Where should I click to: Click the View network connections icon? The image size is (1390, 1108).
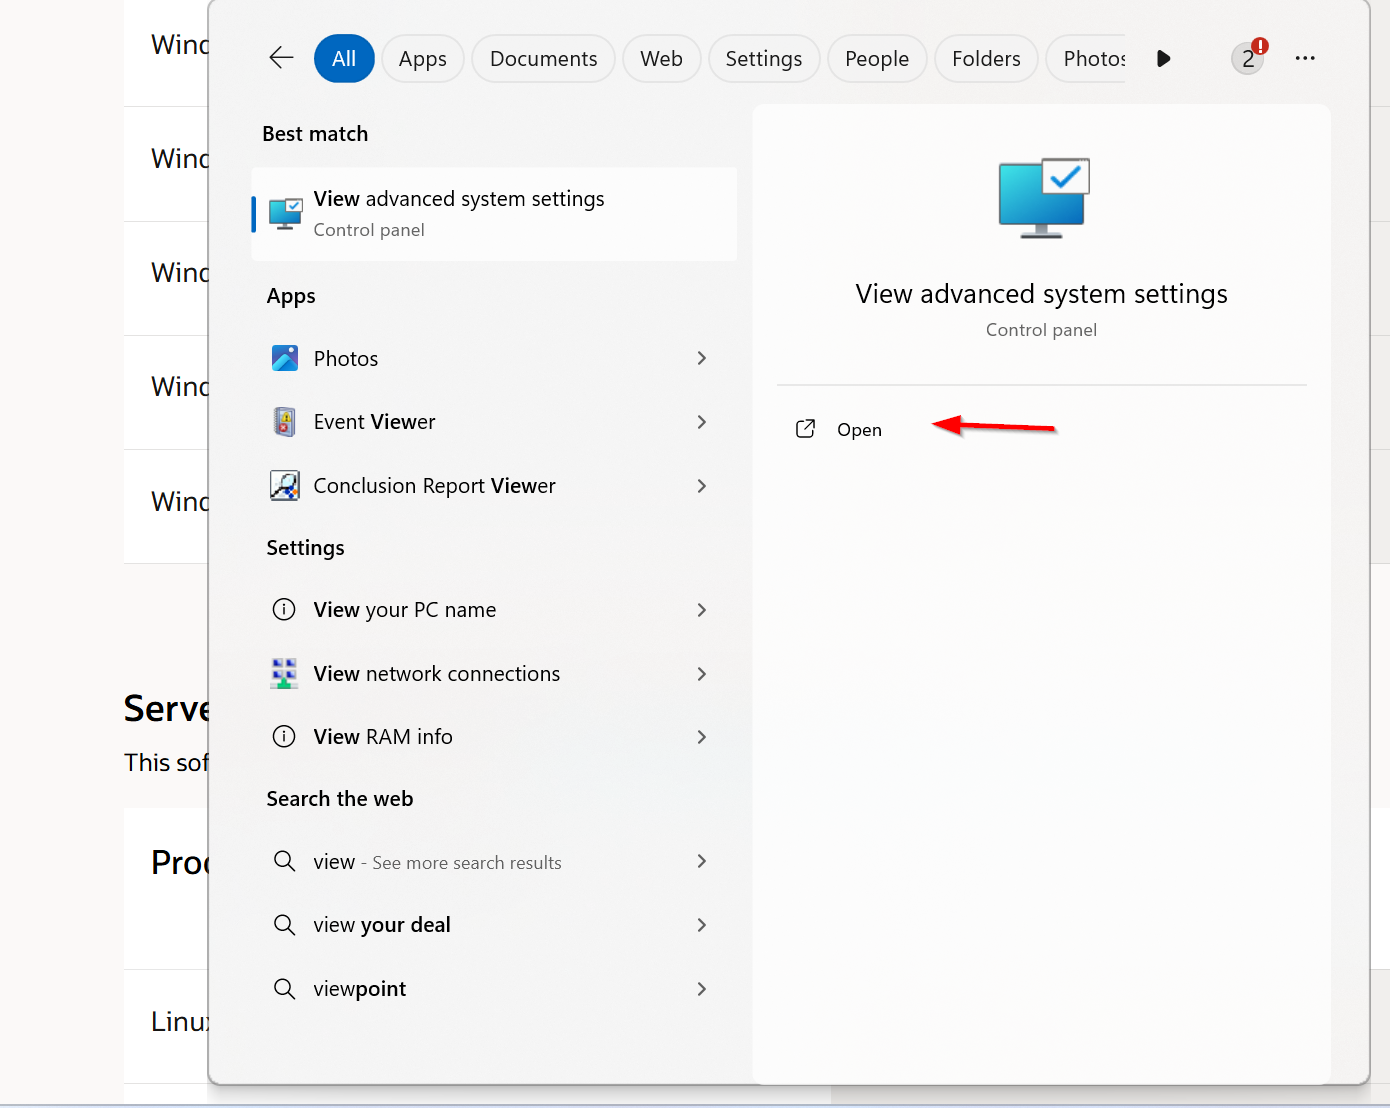(x=285, y=673)
